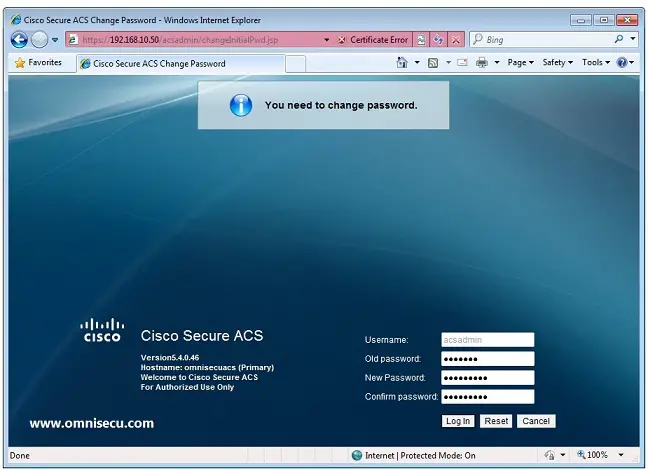Click the Certificate Error warning
This screenshot has width=648, height=469.
pos(373,40)
